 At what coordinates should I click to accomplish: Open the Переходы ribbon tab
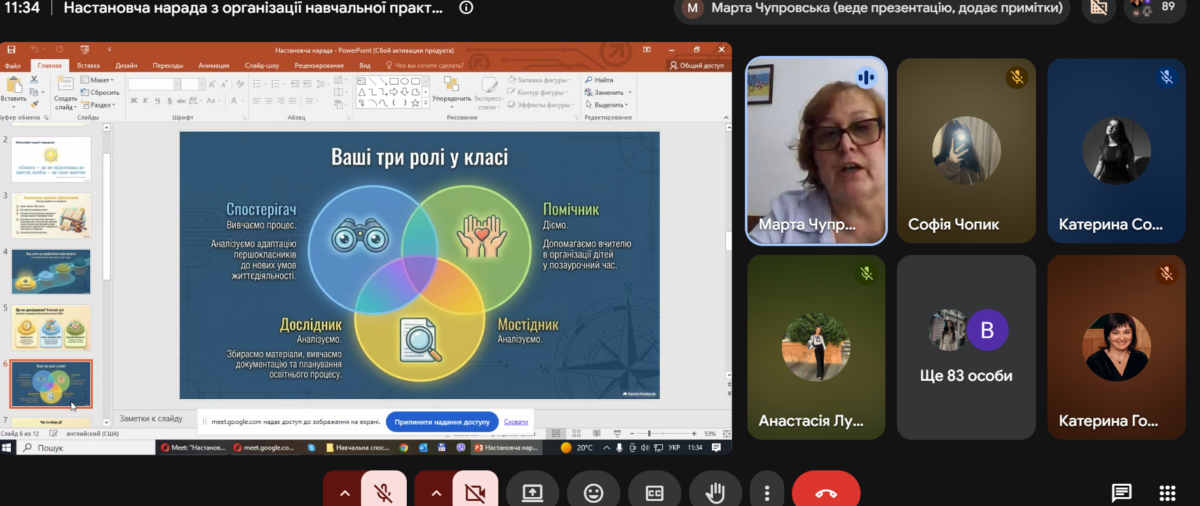(169, 65)
